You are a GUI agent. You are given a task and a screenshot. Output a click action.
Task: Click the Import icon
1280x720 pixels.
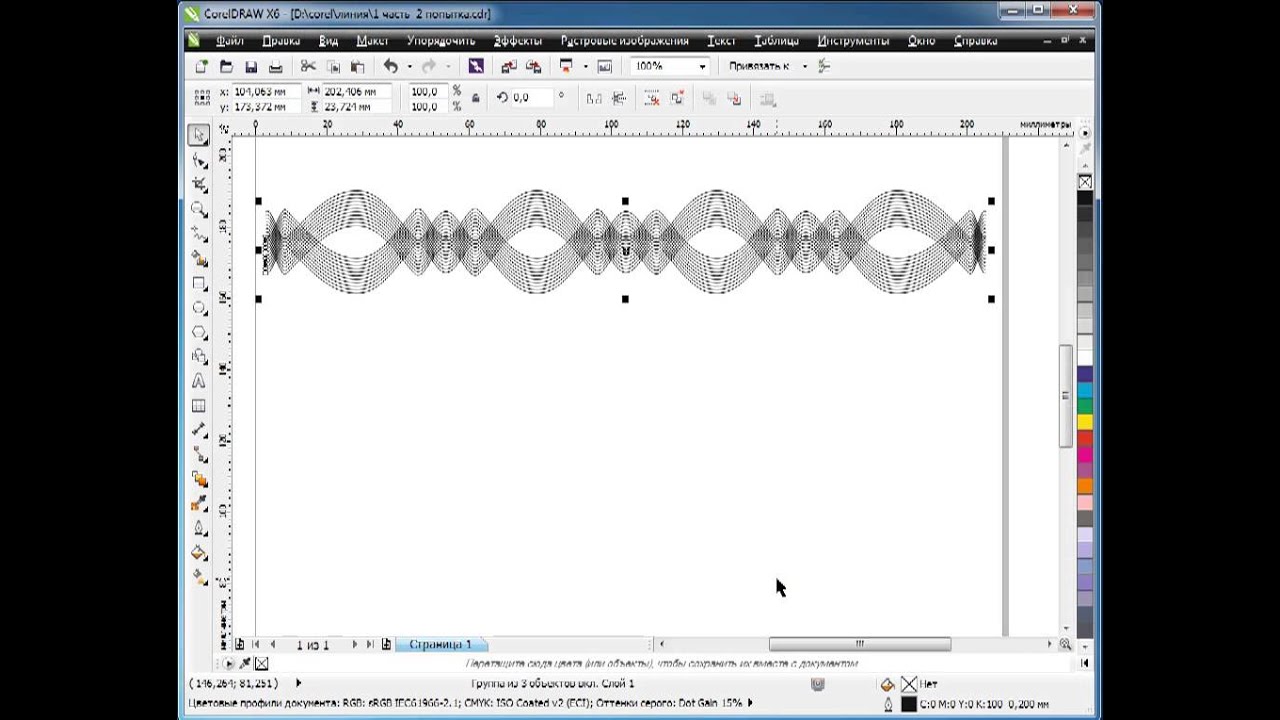tap(509, 66)
